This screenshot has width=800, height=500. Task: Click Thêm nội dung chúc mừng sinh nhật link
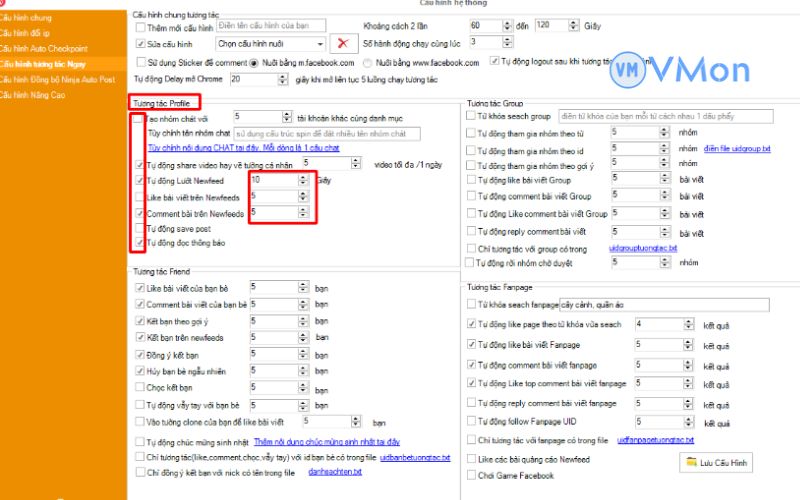click(326, 441)
